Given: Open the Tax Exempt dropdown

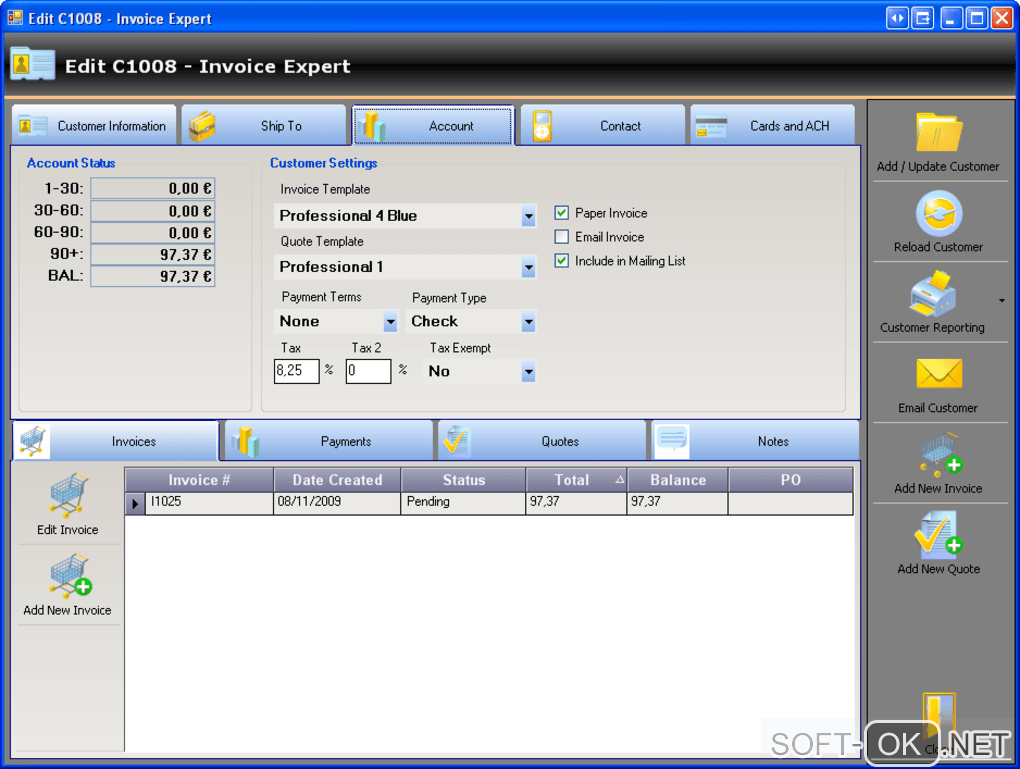Looking at the screenshot, I should tap(528, 372).
